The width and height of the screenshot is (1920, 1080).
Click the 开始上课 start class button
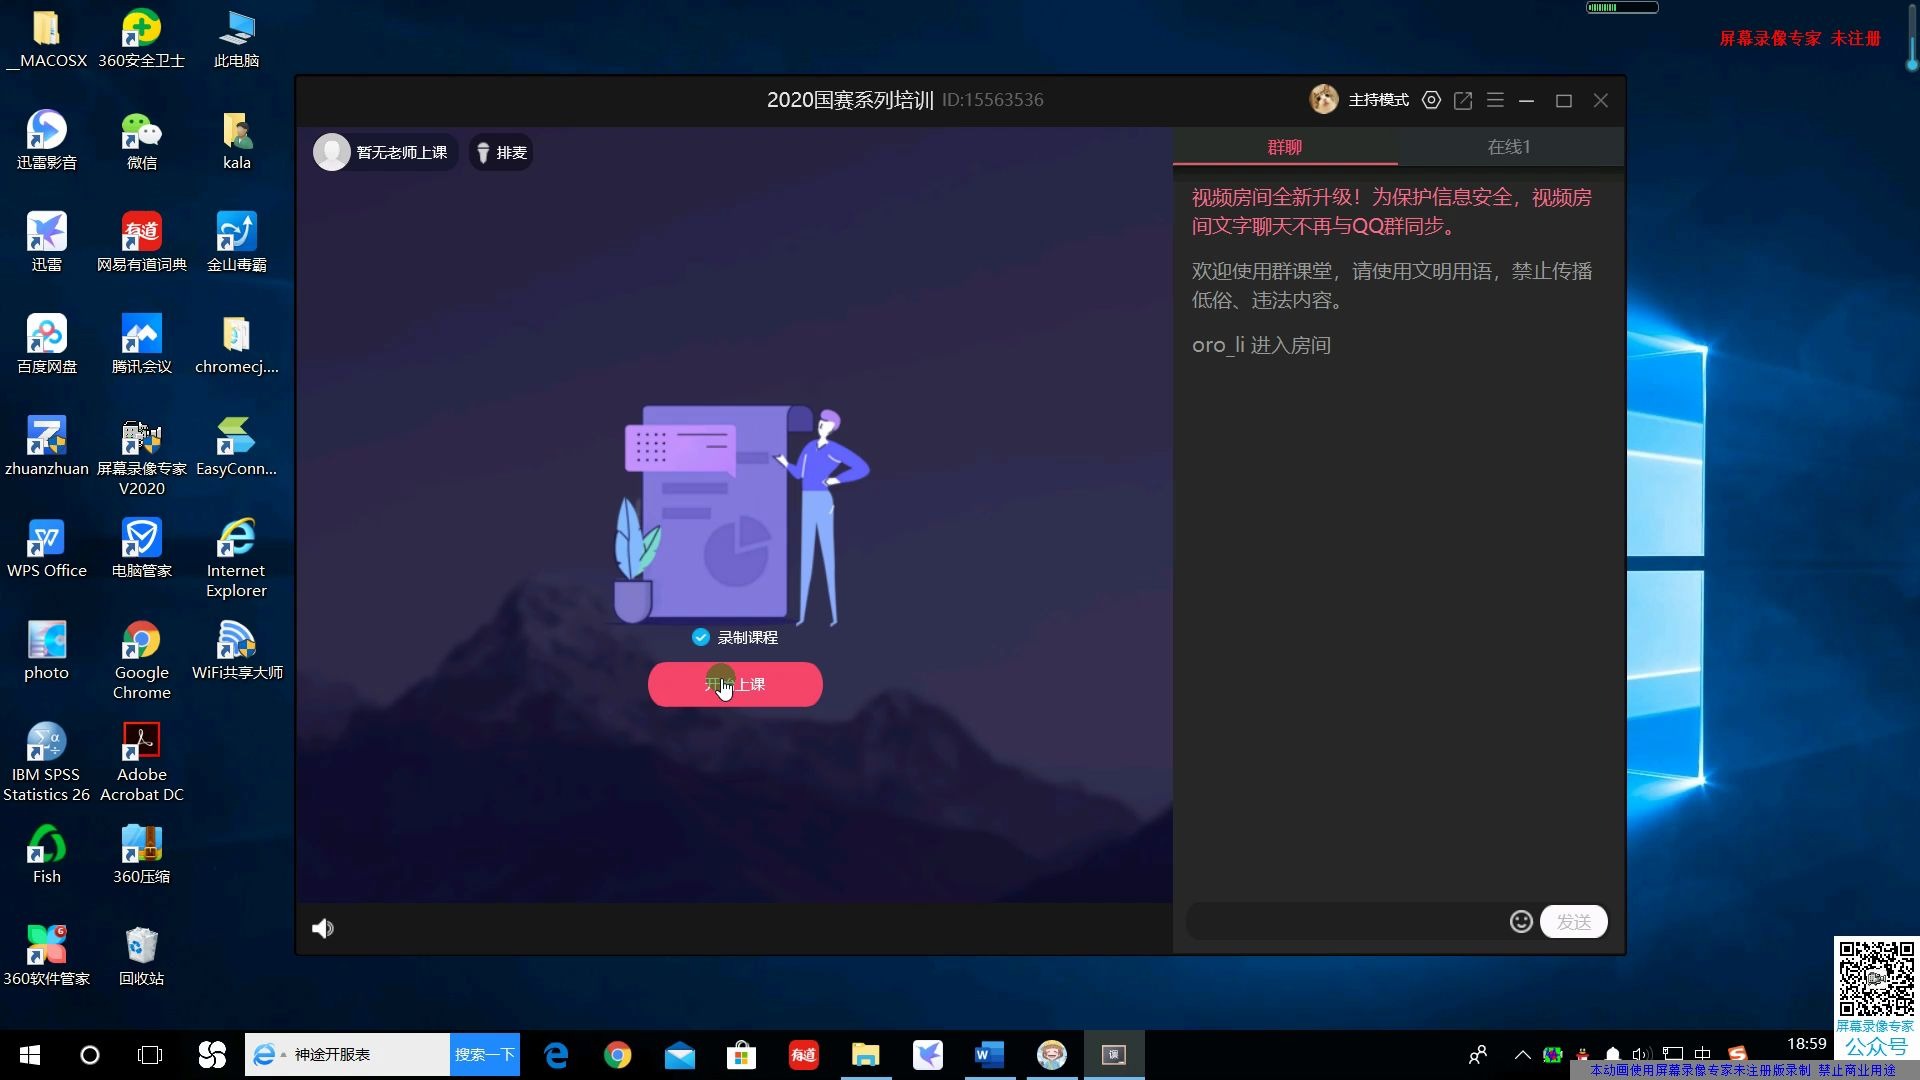pos(735,684)
